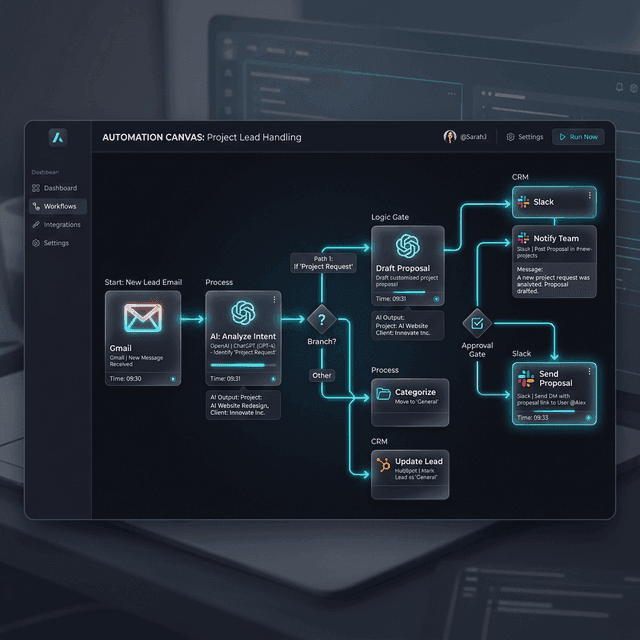The width and height of the screenshot is (640, 640).
Task: Open the Slack node options menu
Action: (x=589, y=196)
